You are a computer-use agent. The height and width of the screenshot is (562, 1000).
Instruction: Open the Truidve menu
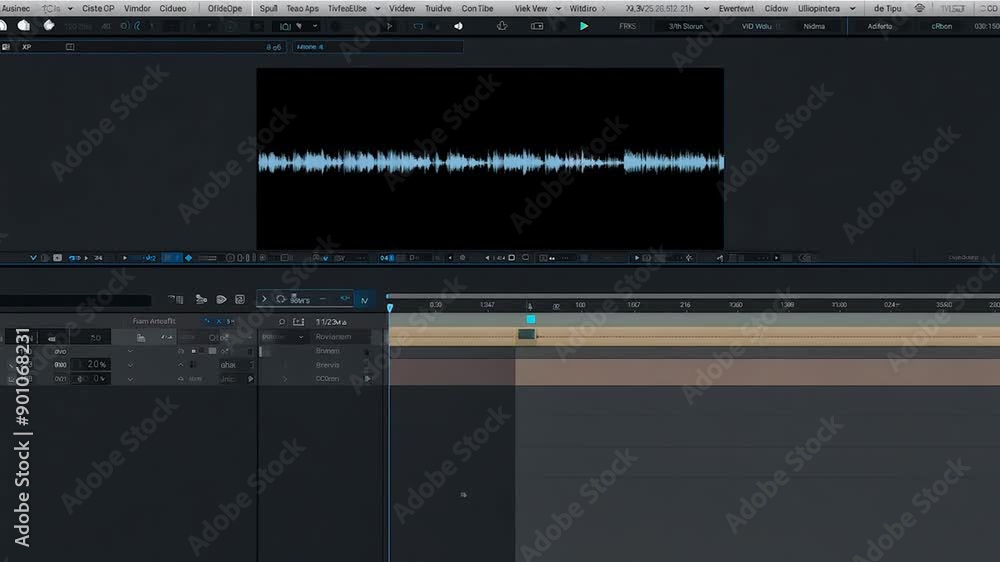coord(438,8)
